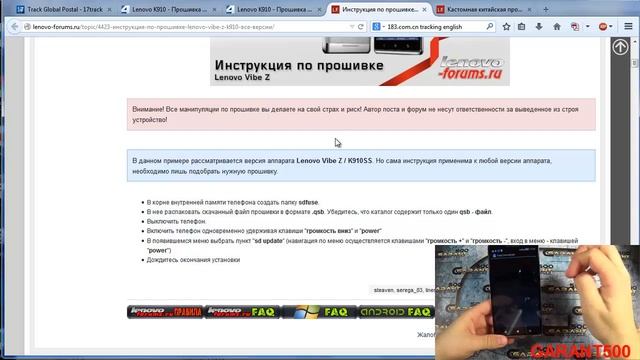Close the Инструкция по прошивке tab

424,9
